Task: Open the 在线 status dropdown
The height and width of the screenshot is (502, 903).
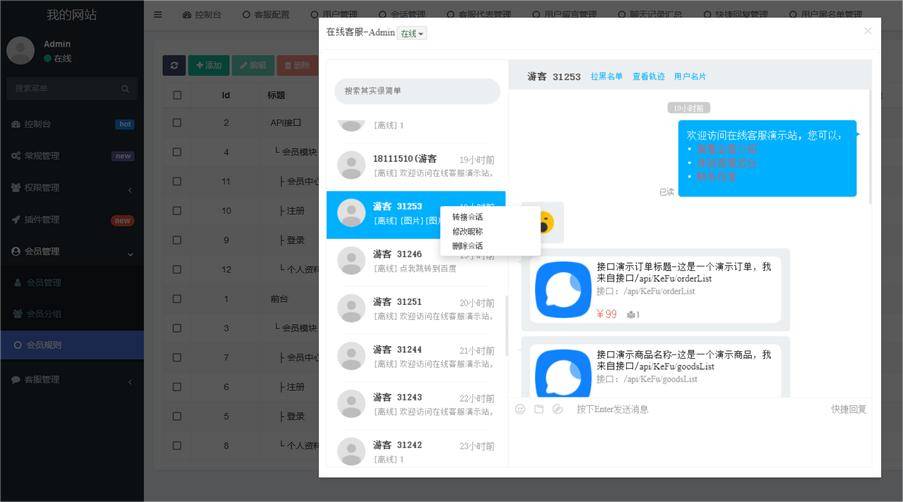Action: point(412,33)
